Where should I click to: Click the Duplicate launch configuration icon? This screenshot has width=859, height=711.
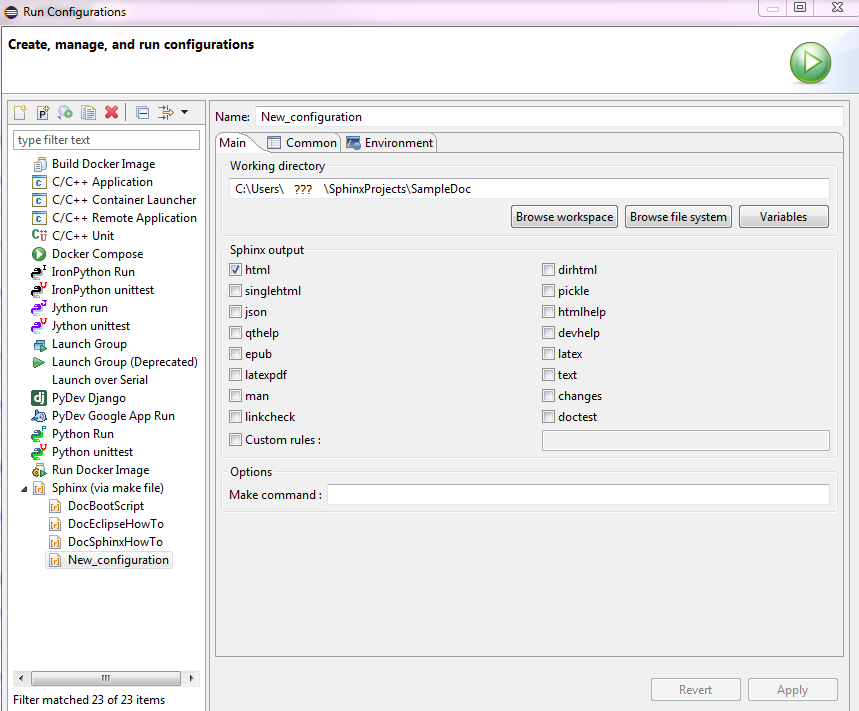88,113
